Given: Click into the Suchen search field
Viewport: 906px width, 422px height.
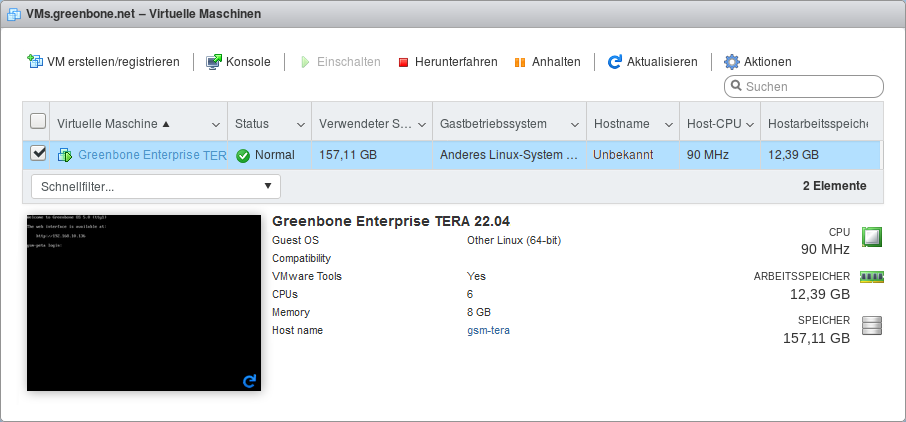Looking at the screenshot, I should [x=810, y=87].
